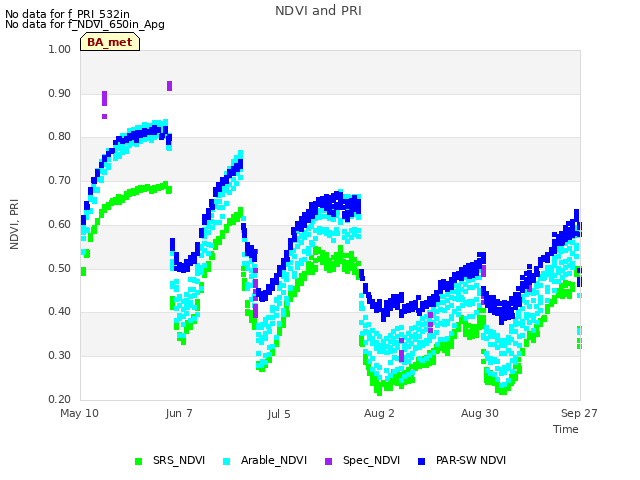Click the 0.30 y-axis tick label
The height and width of the screenshot is (480, 640).
click(x=60, y=356)
